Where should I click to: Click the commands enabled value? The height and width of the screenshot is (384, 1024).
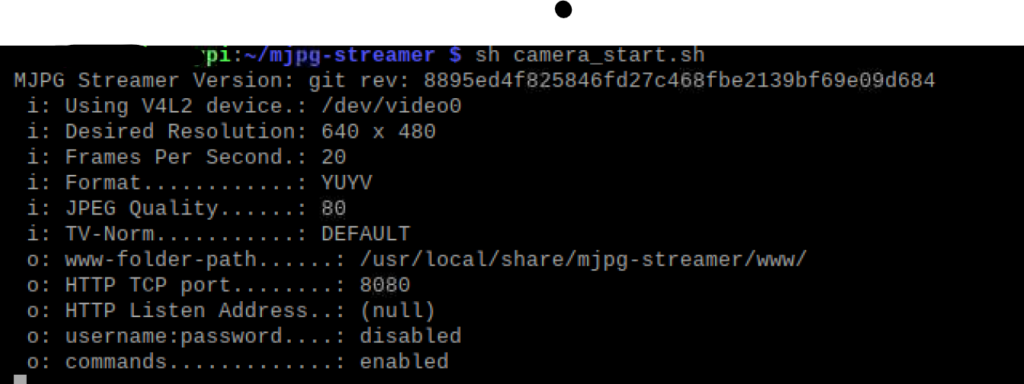coord(404,362)
